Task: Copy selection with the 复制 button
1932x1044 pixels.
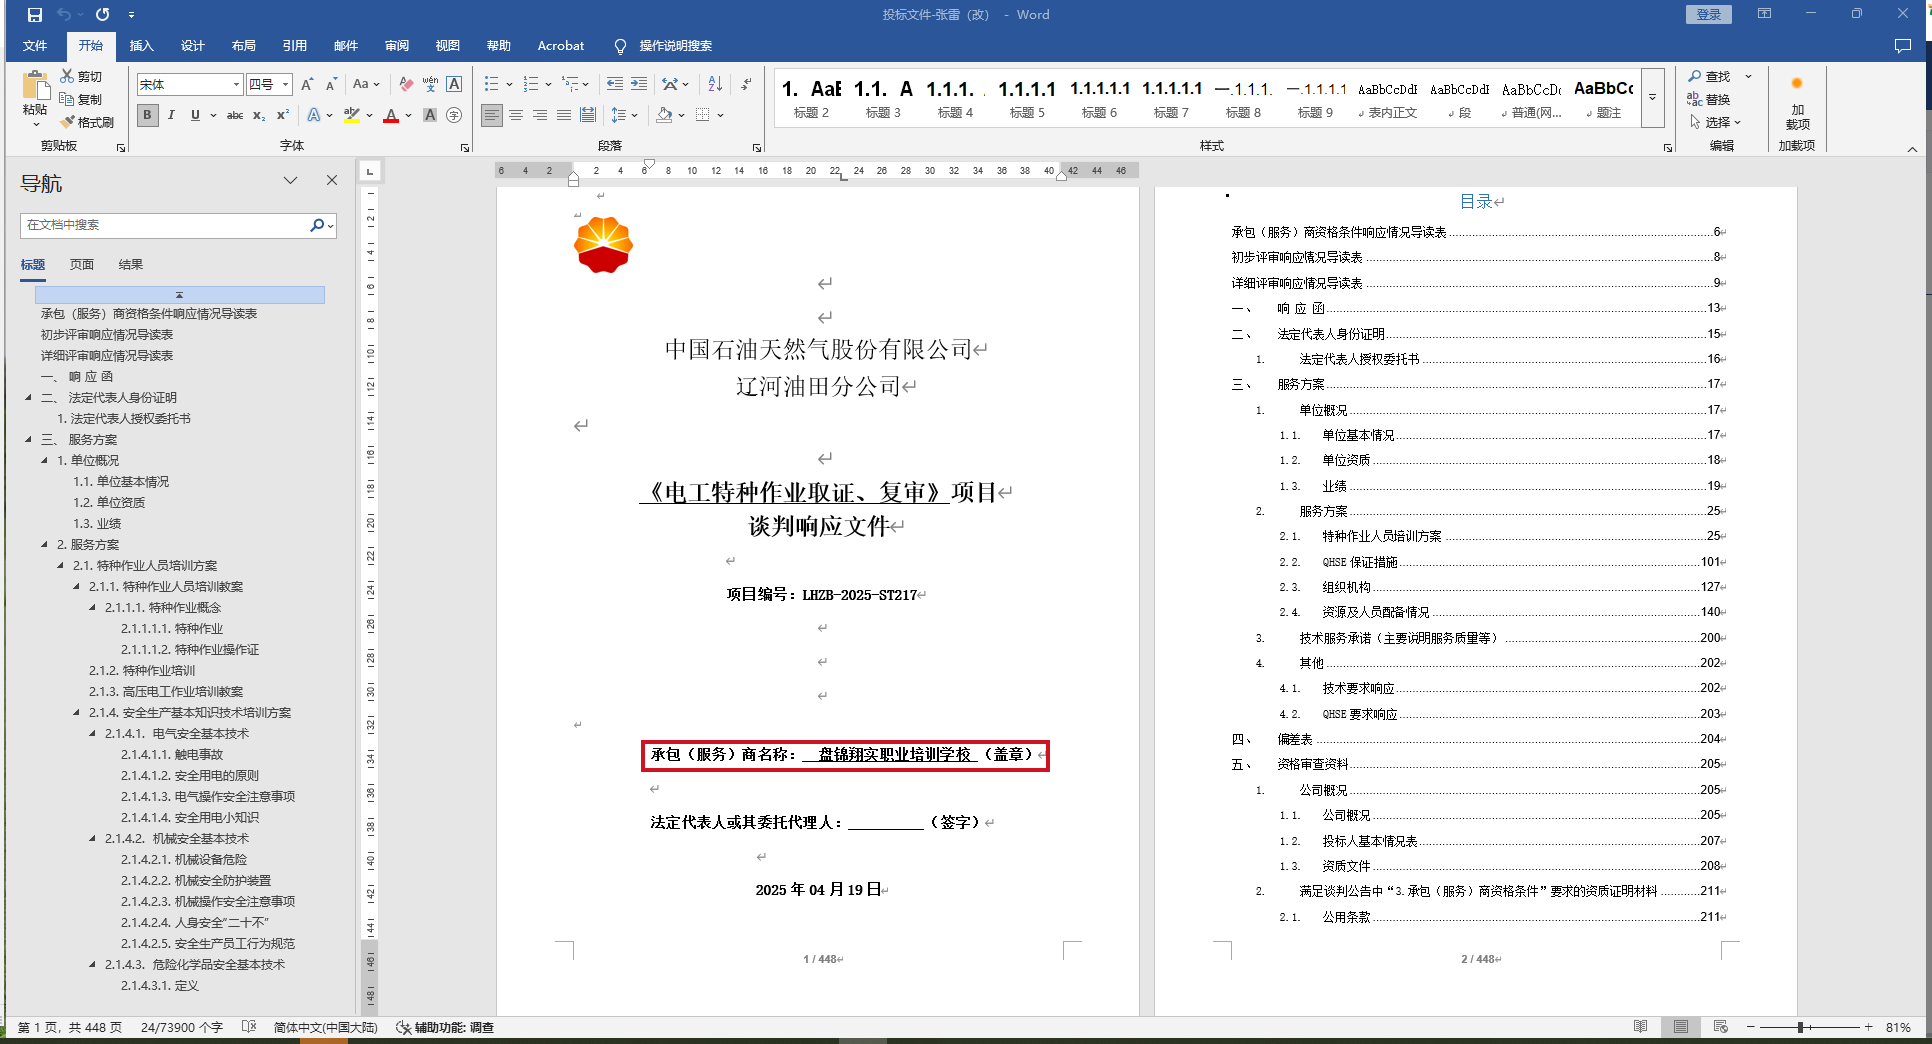Action: [81, 99]
